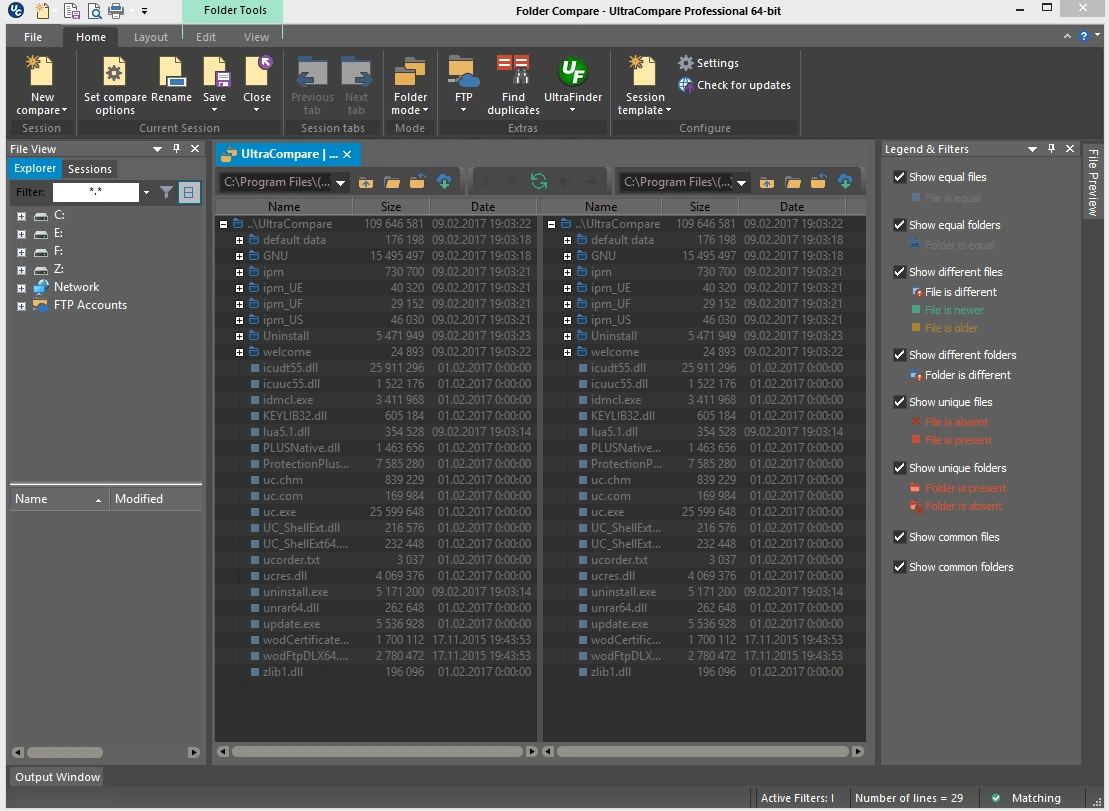This screenshot has height=811, width=1109.
Task: Click the Close session icon
Action: click(257, 71)
